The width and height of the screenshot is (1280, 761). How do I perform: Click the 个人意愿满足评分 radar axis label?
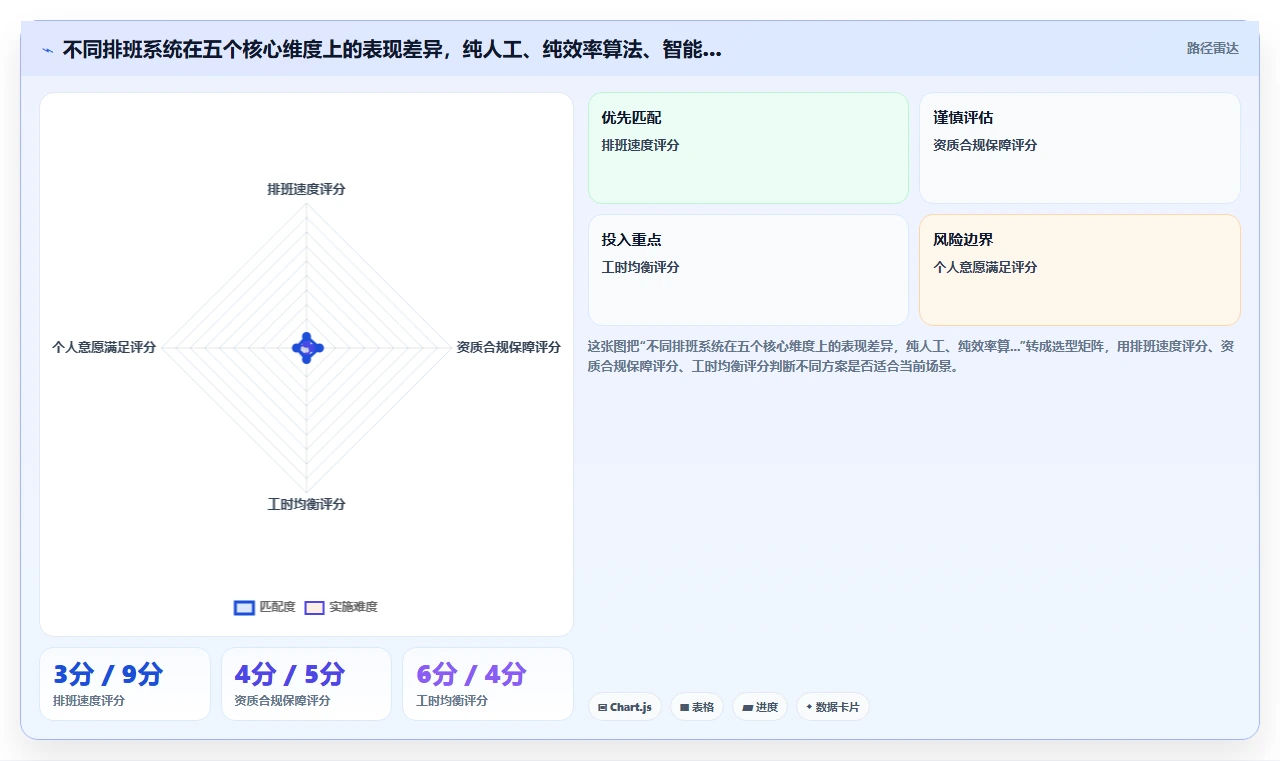(x=104, y=347)
